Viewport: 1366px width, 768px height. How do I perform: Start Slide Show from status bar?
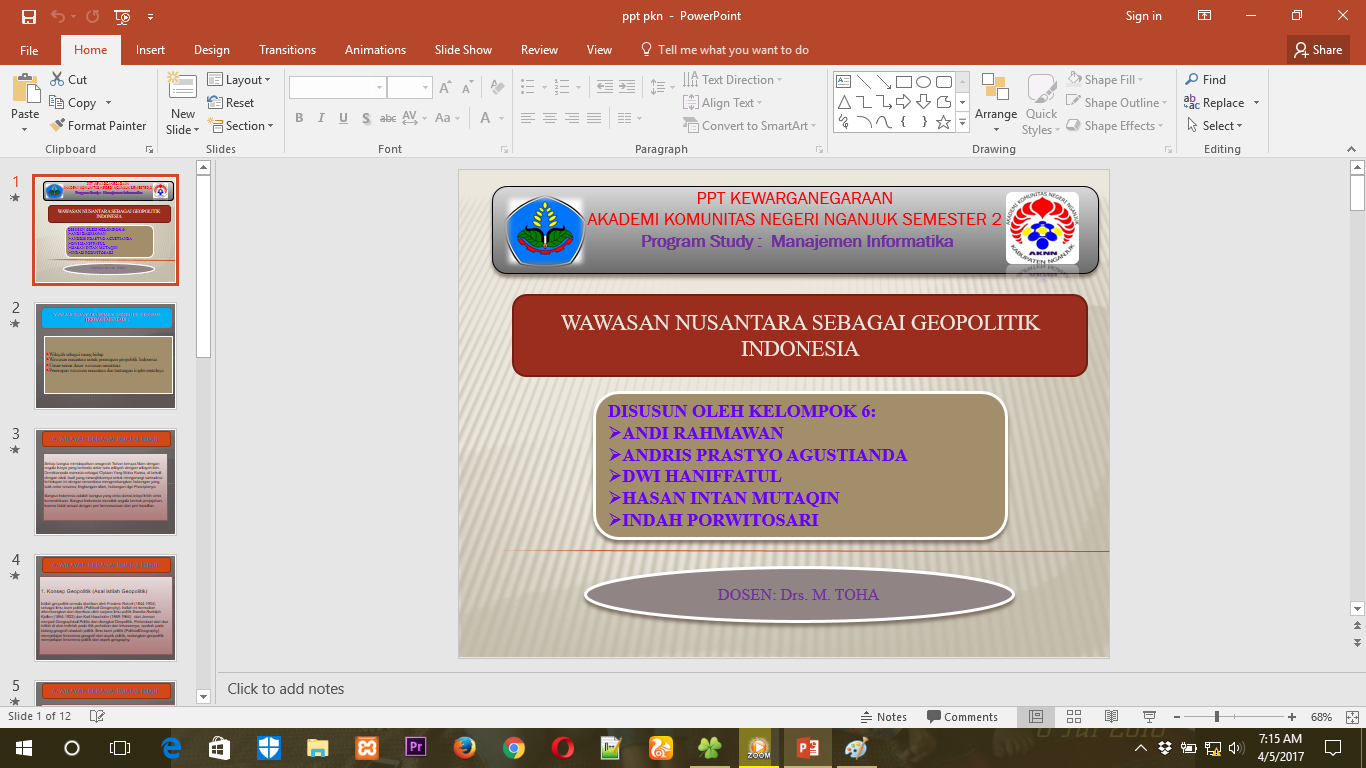click(x=1150, y=716)
